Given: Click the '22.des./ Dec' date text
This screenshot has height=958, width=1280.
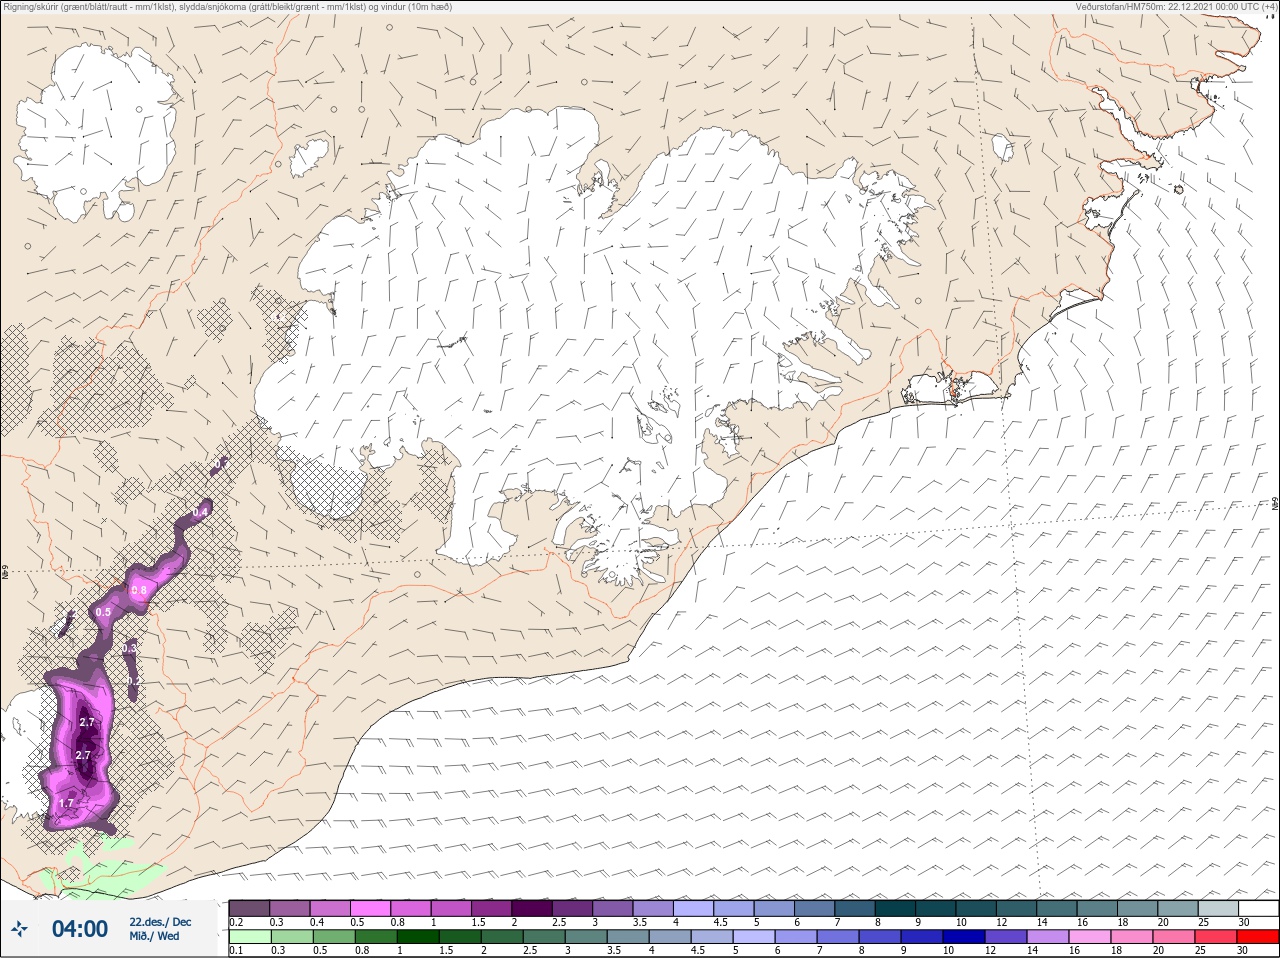Looking at the screenshot, I should pyautogui.click(x=160, y=922).
